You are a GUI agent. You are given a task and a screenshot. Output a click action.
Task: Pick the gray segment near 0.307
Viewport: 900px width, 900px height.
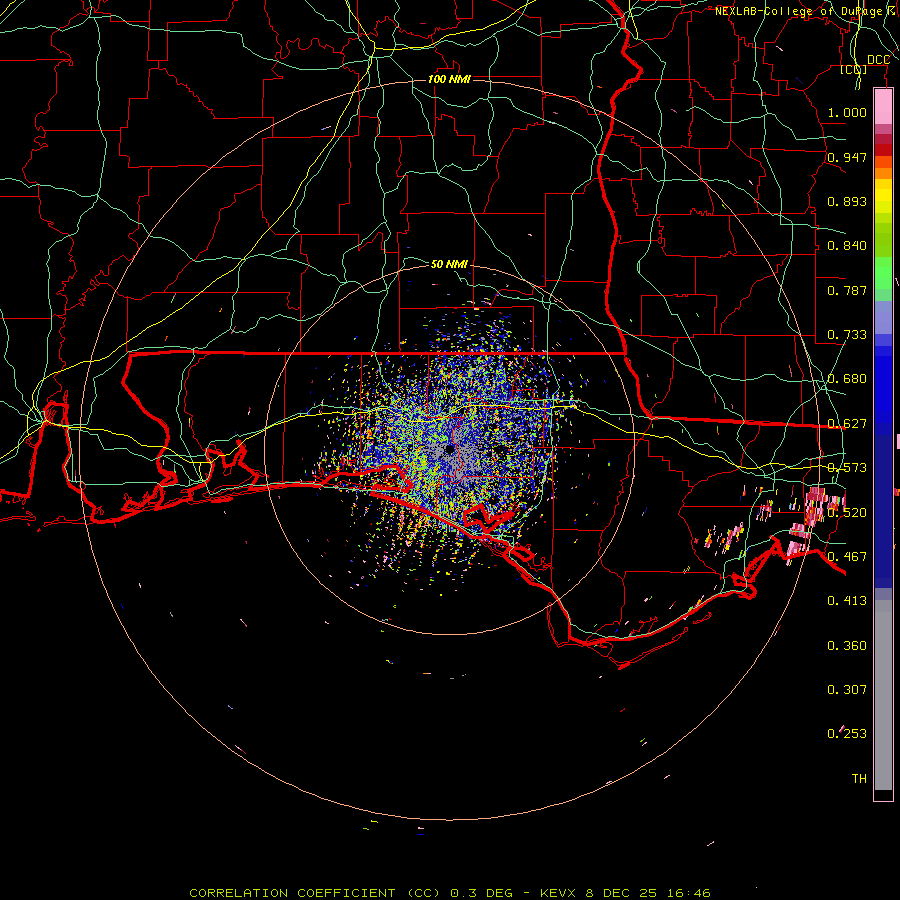[883, 695]
